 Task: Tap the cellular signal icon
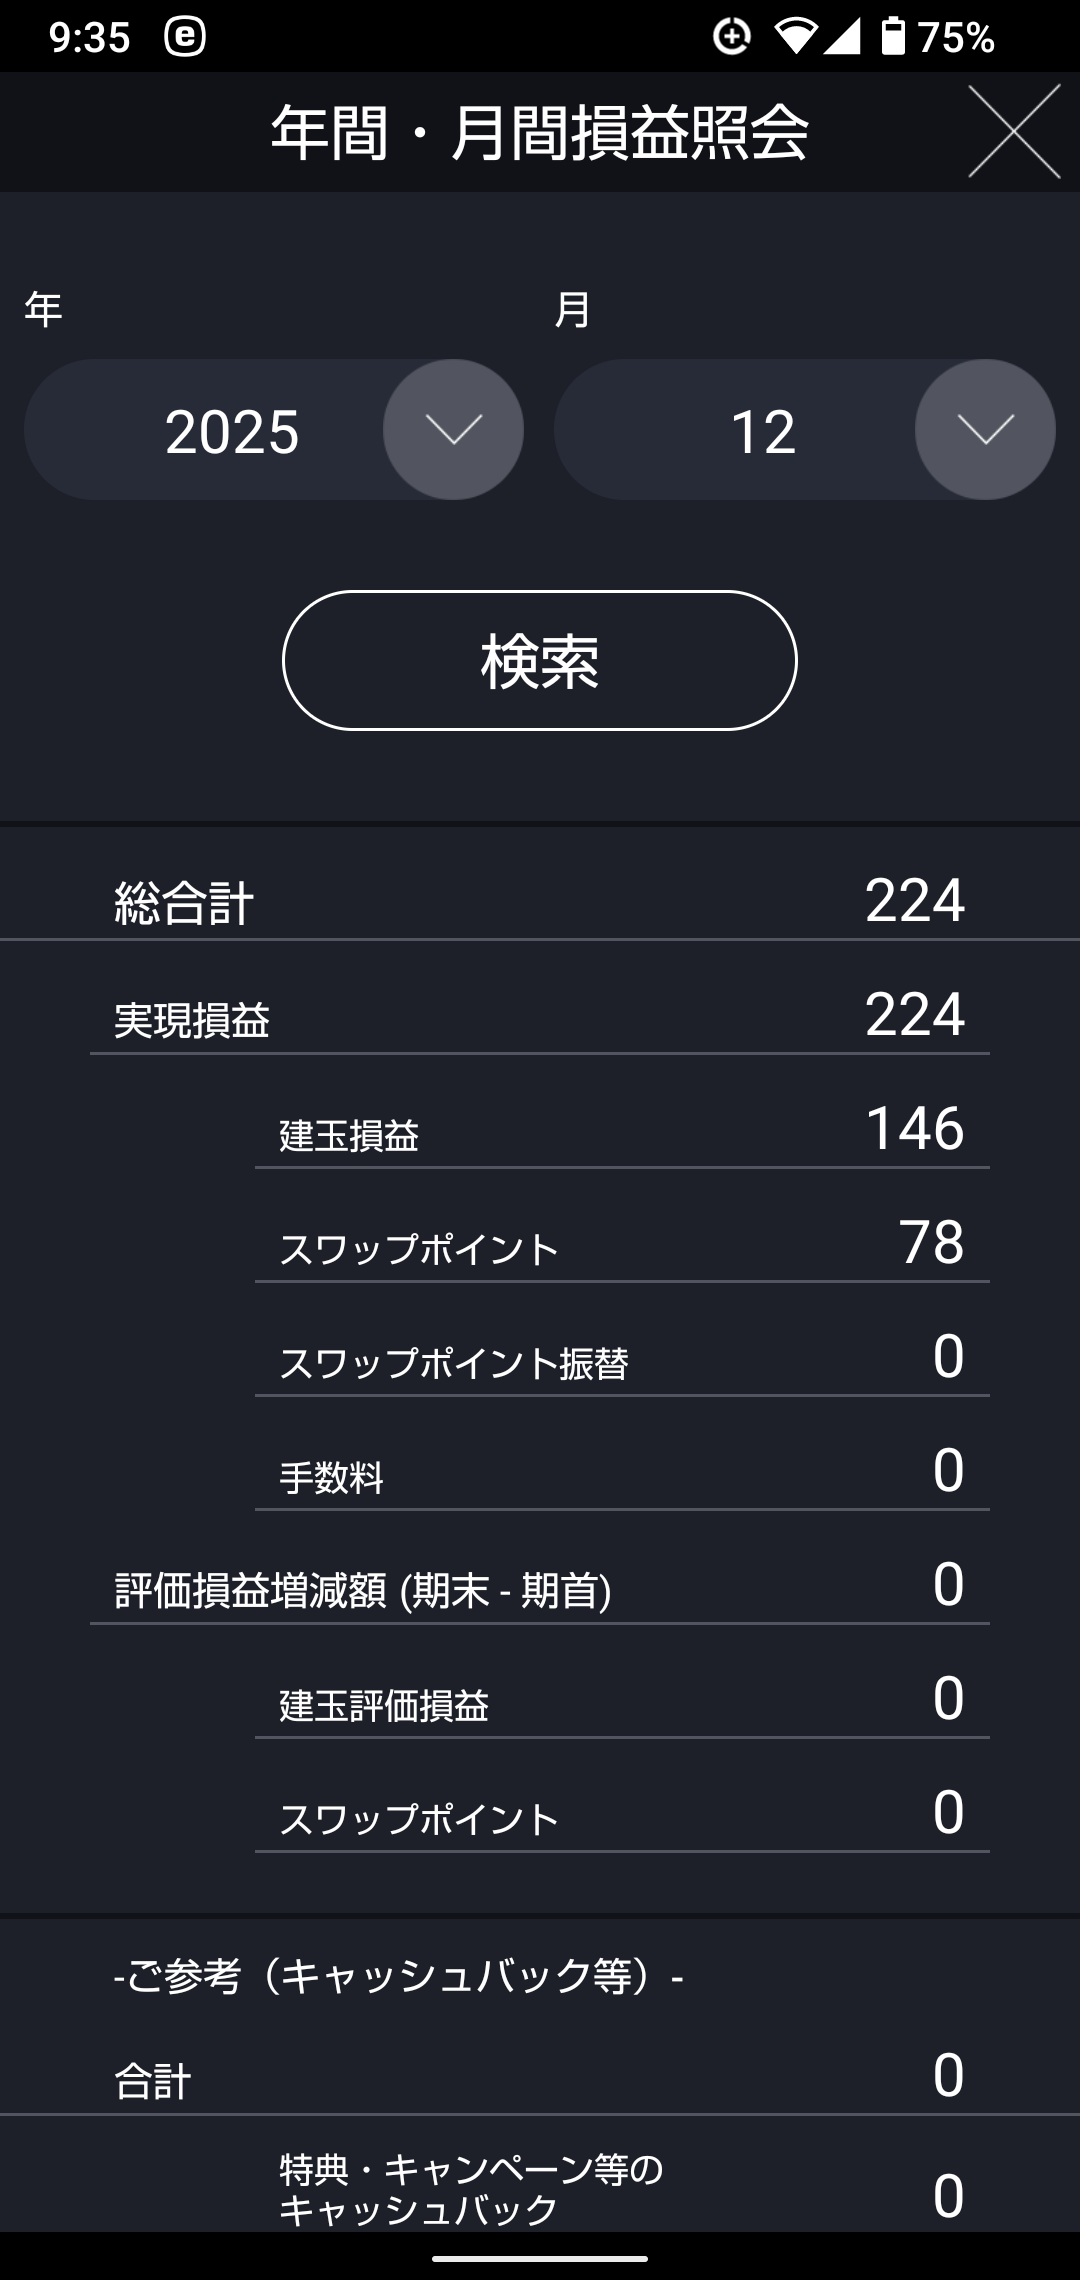[842, 37]
